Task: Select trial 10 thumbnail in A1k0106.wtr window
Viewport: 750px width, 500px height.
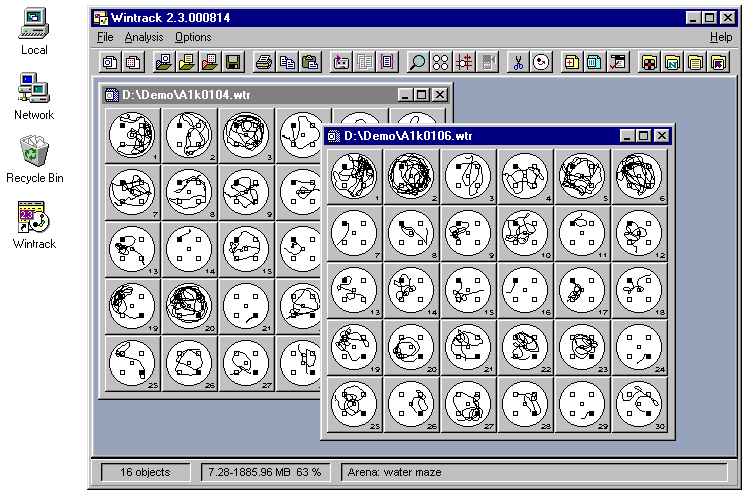Action: 525,233
